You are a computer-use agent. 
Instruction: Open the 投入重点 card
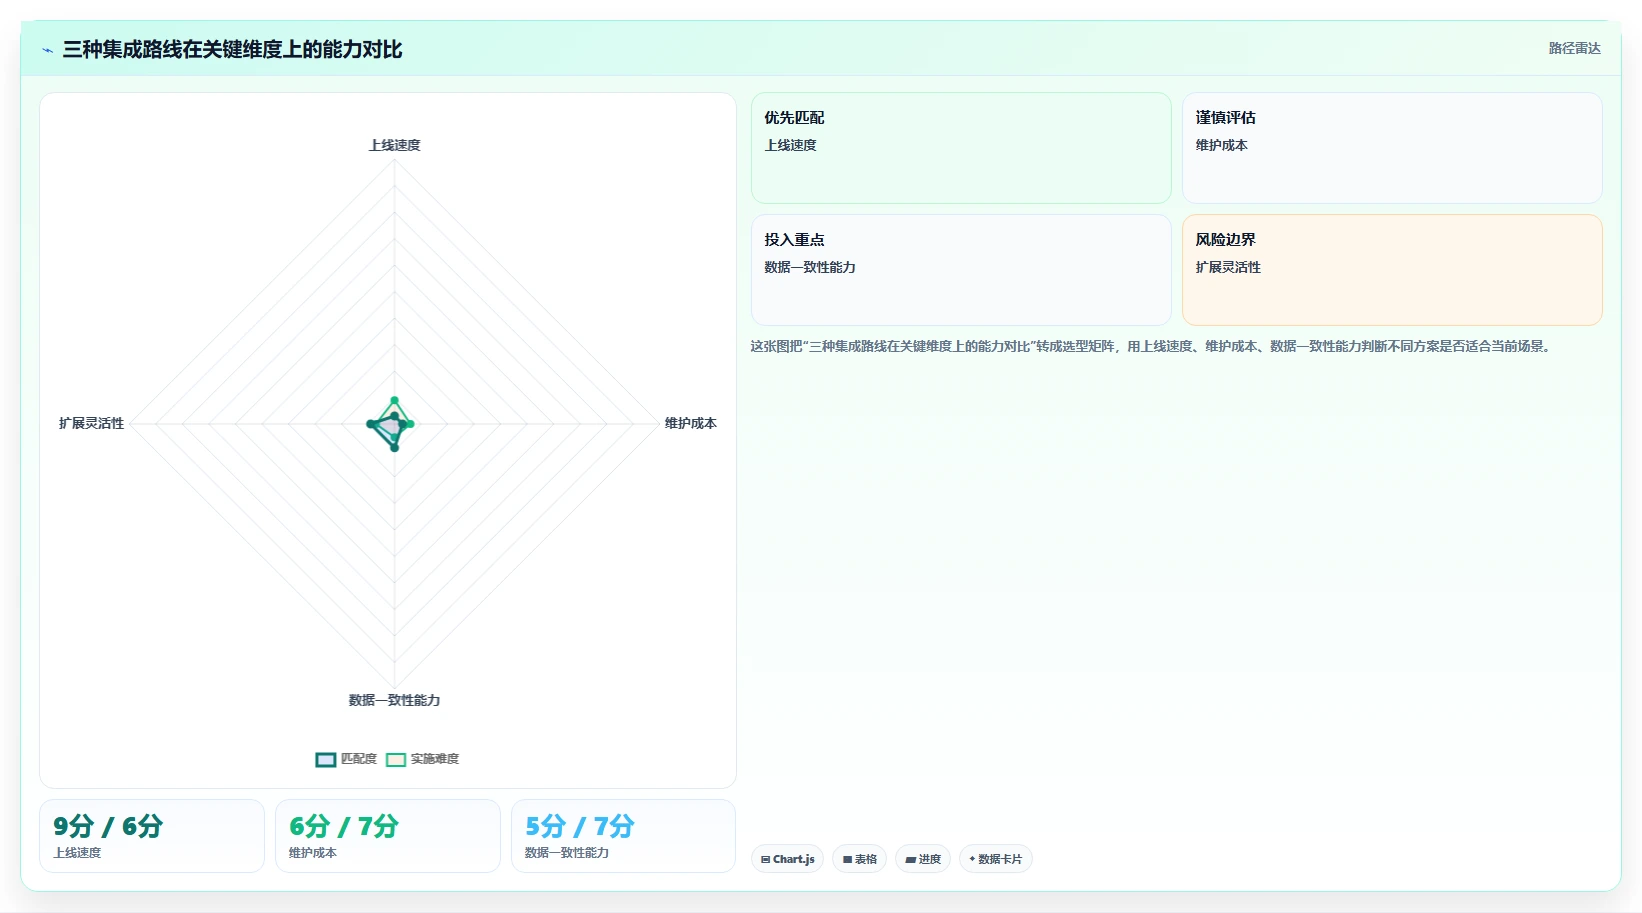click(961, 270)
